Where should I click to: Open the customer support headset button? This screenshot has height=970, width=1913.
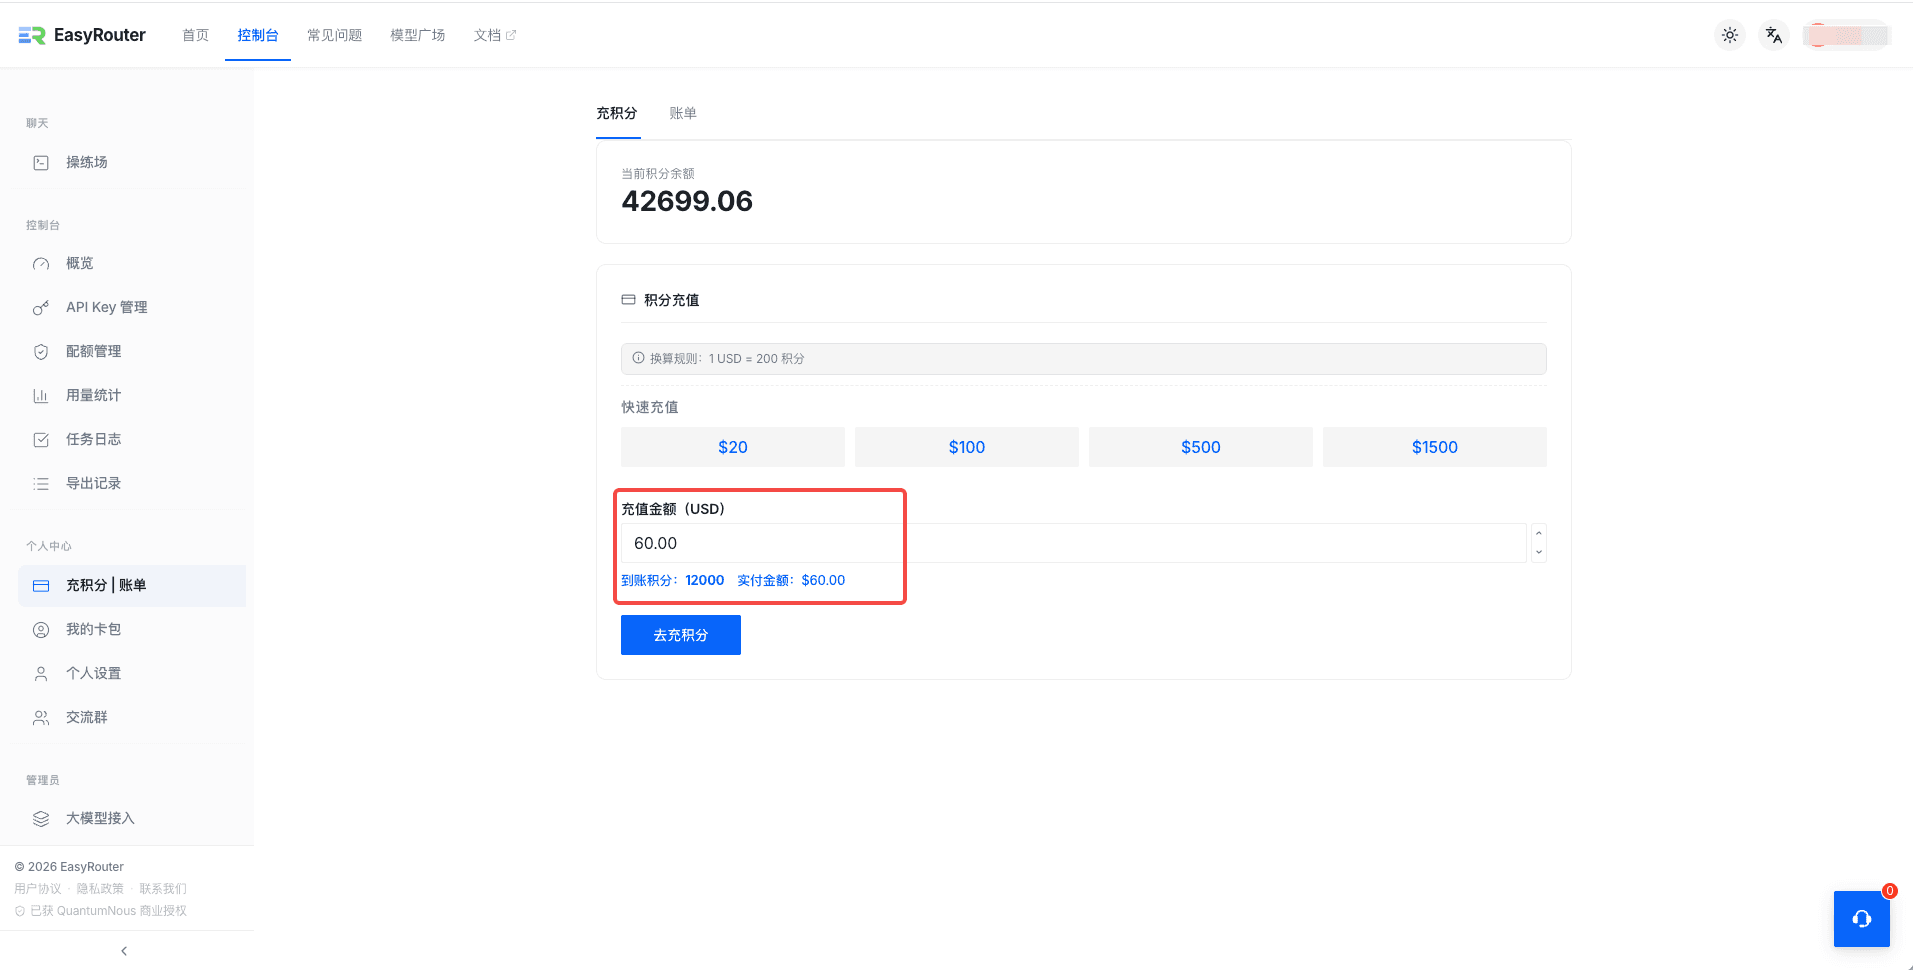click(1862, 919)
